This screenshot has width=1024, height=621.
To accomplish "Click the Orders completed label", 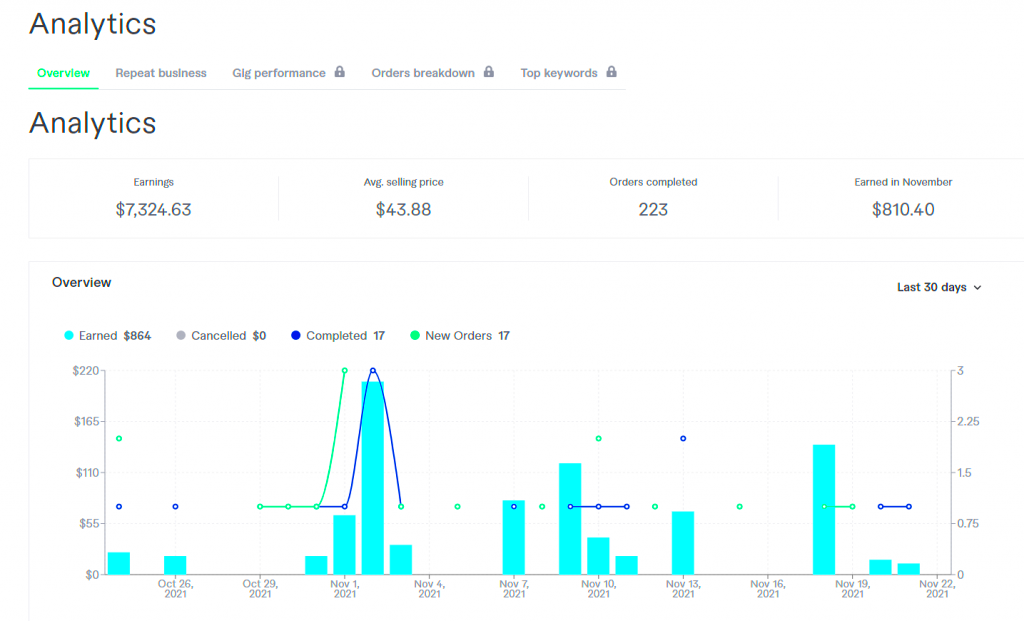I will pyautogui.click(x=653, y=182).
